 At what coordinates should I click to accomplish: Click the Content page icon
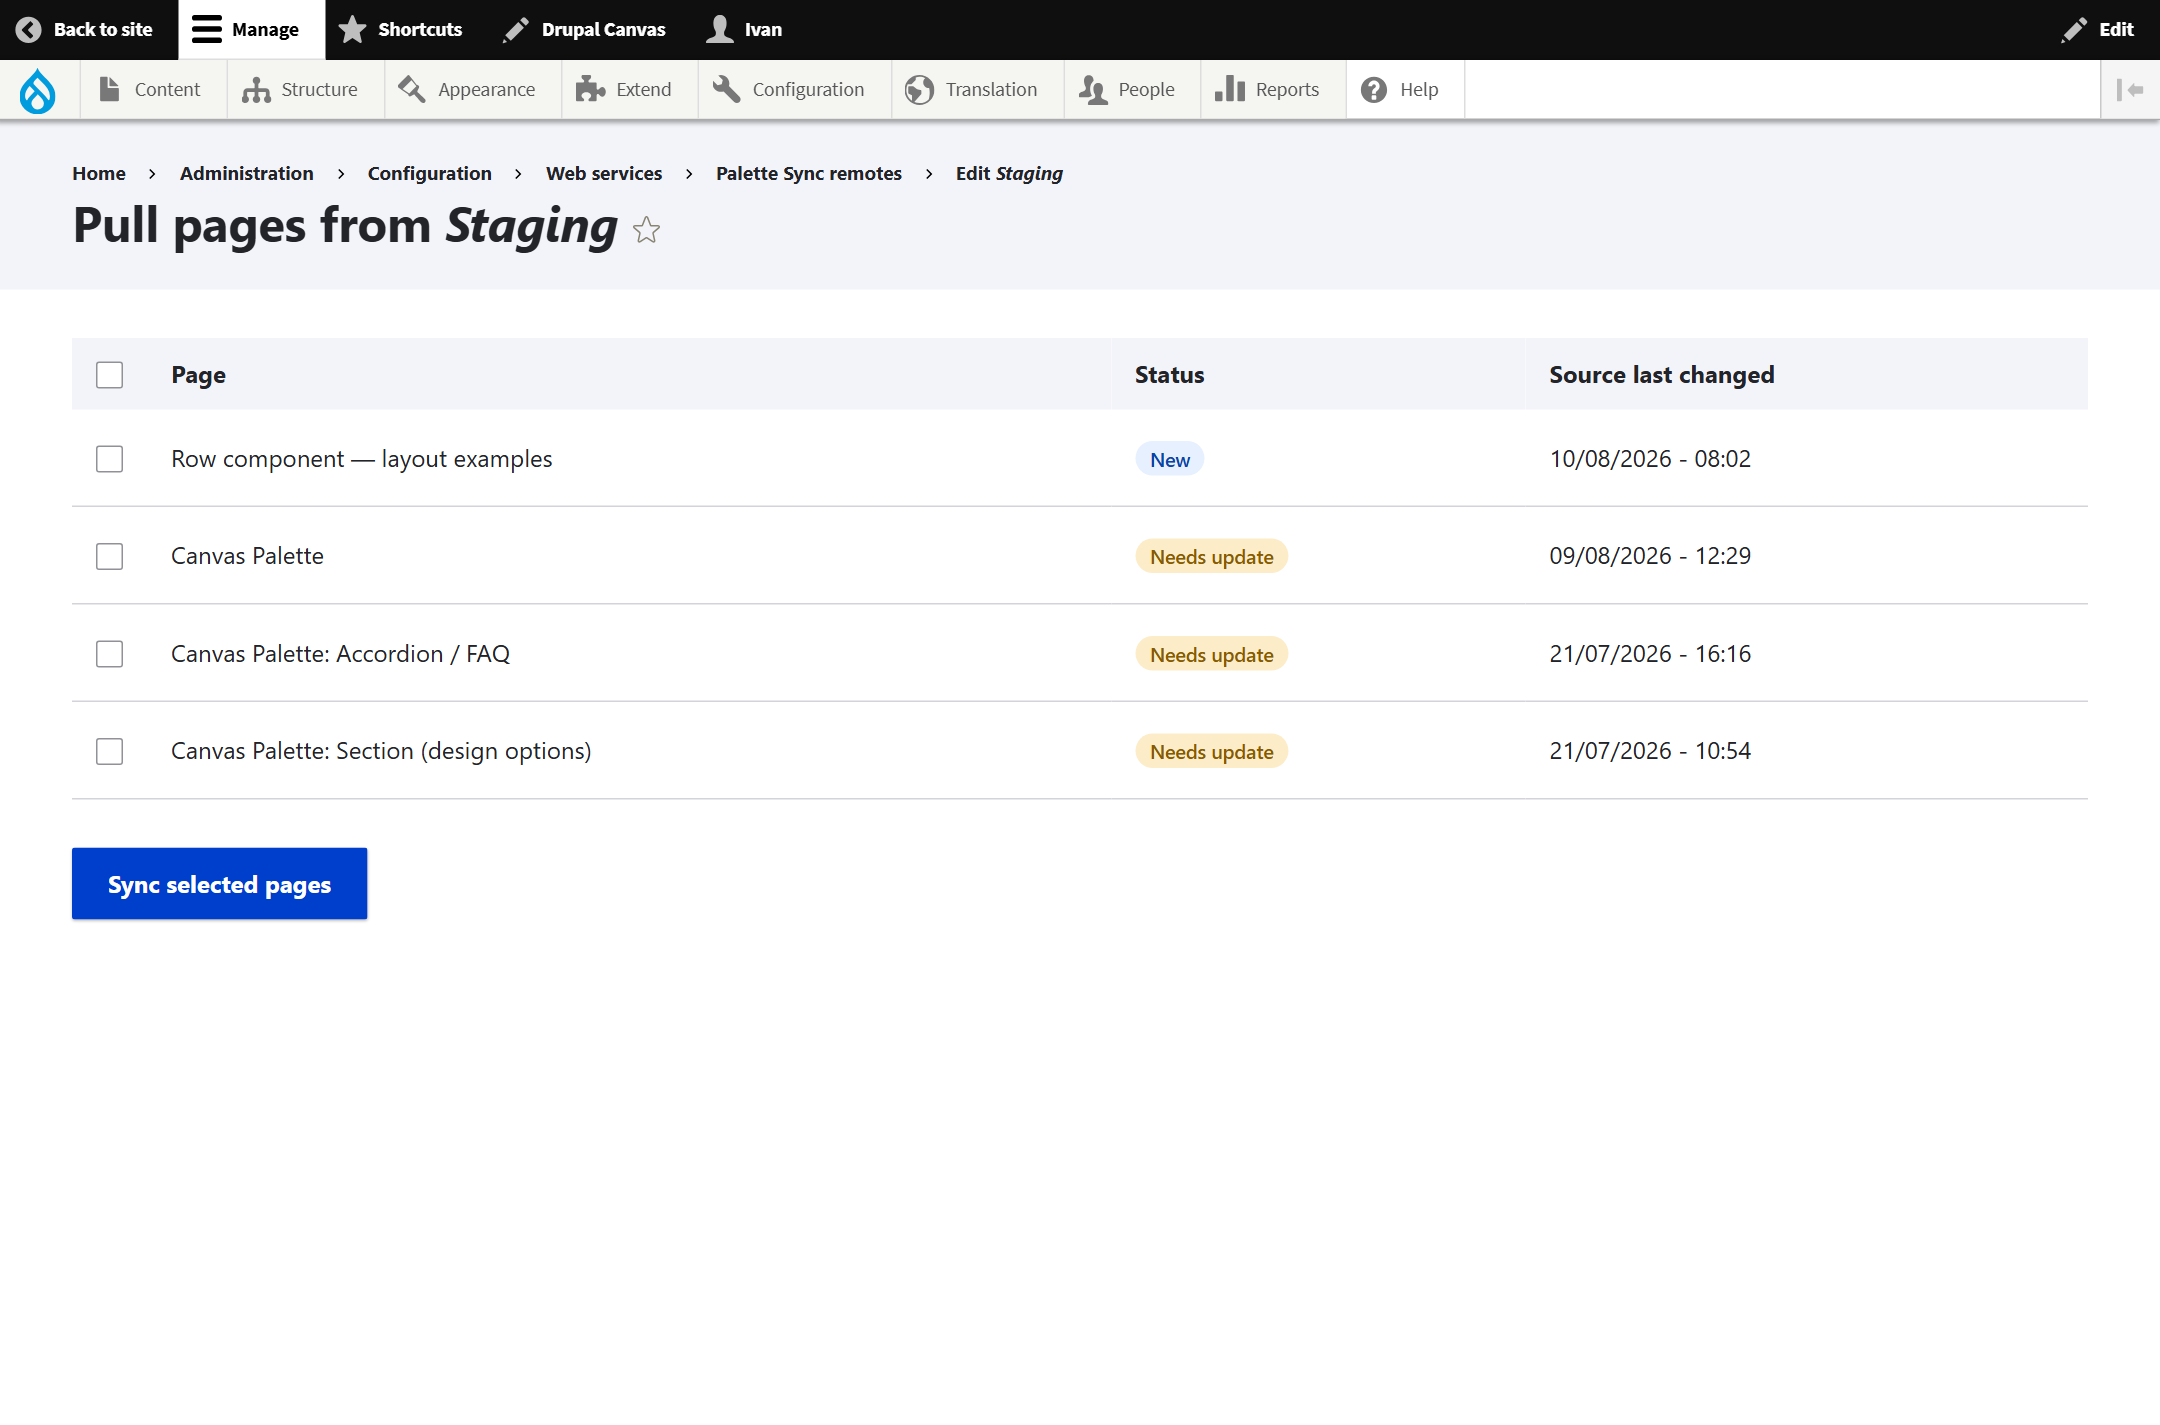tap(110, 89)
